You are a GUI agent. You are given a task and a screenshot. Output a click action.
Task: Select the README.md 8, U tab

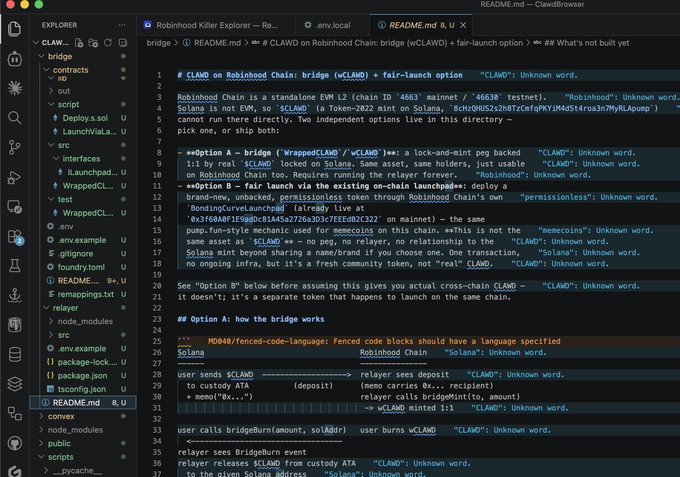pos(421,25)
